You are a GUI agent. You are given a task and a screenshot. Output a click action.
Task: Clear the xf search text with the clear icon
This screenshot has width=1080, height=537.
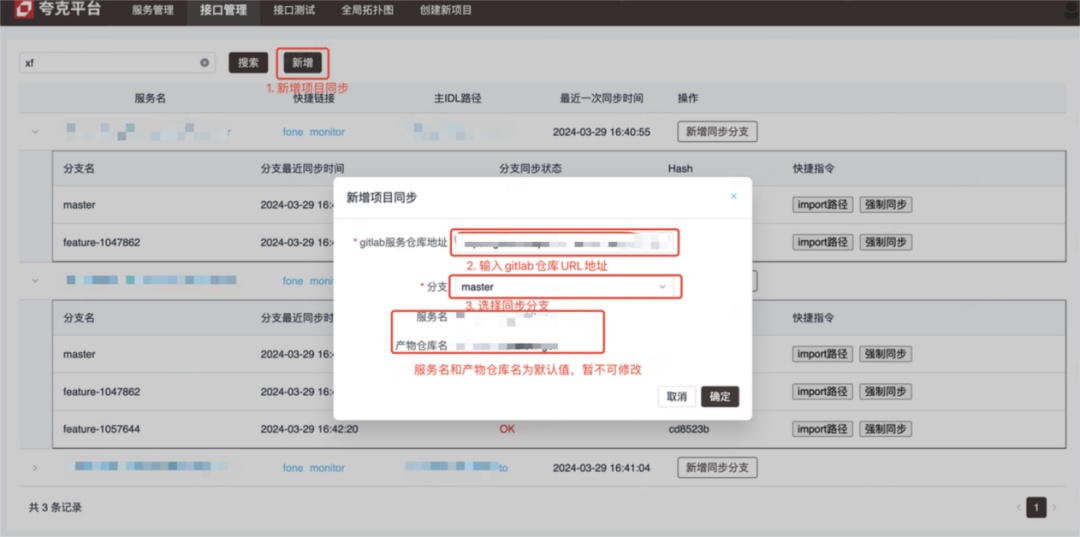tap(205, 63)
